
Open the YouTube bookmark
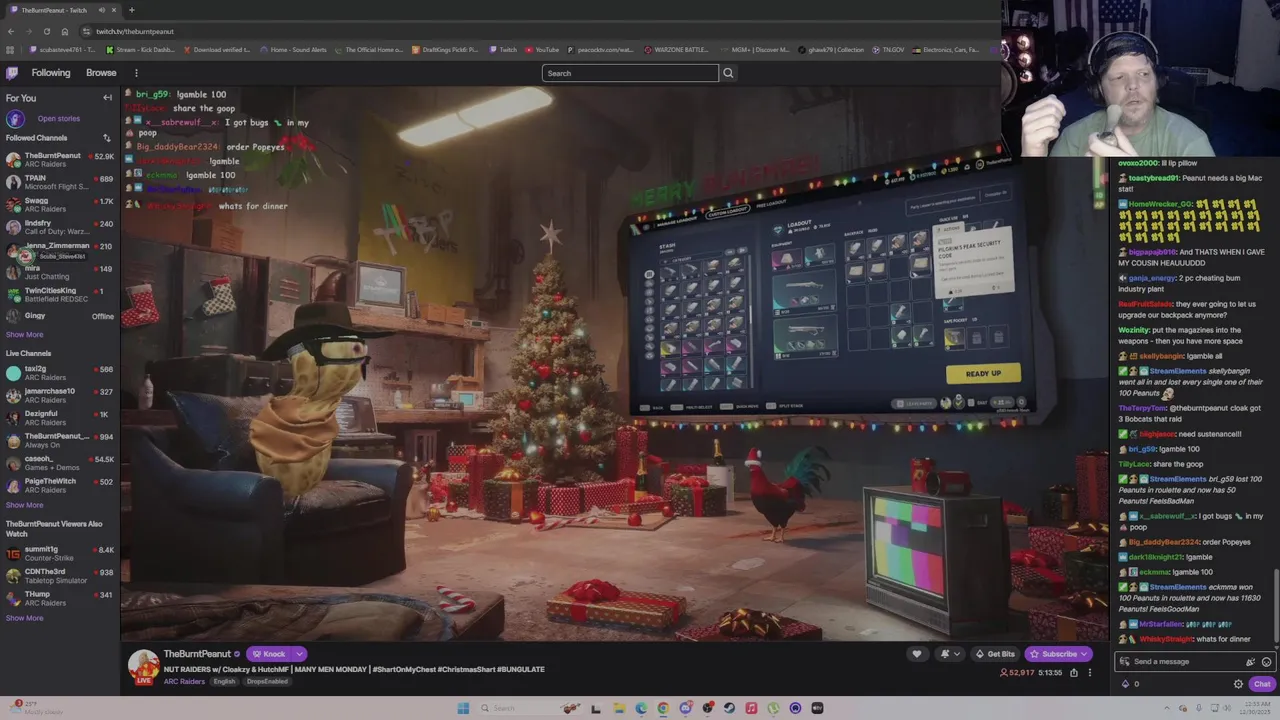pyautogui.click(x=541, y=50)
